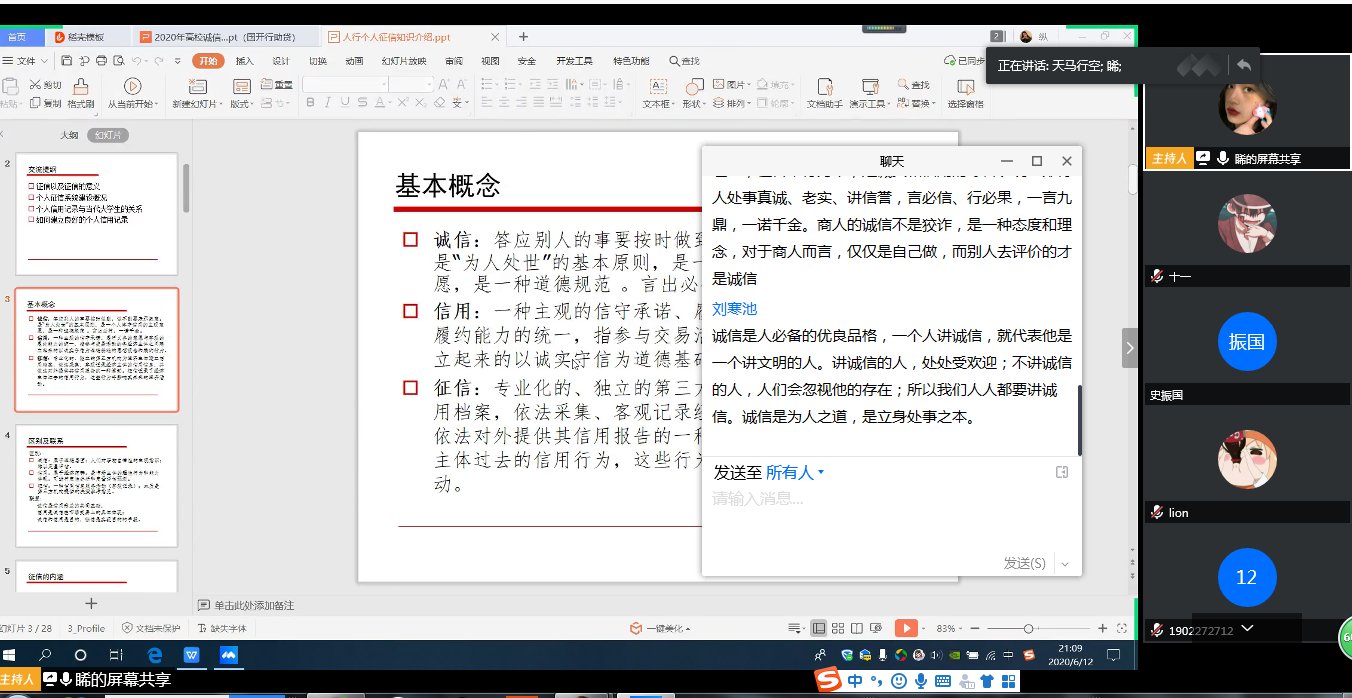The height and width of the screenshot is (698, 1352).
Task: Click the 发送(S) send button in chat
Action: click(1024, 564)
